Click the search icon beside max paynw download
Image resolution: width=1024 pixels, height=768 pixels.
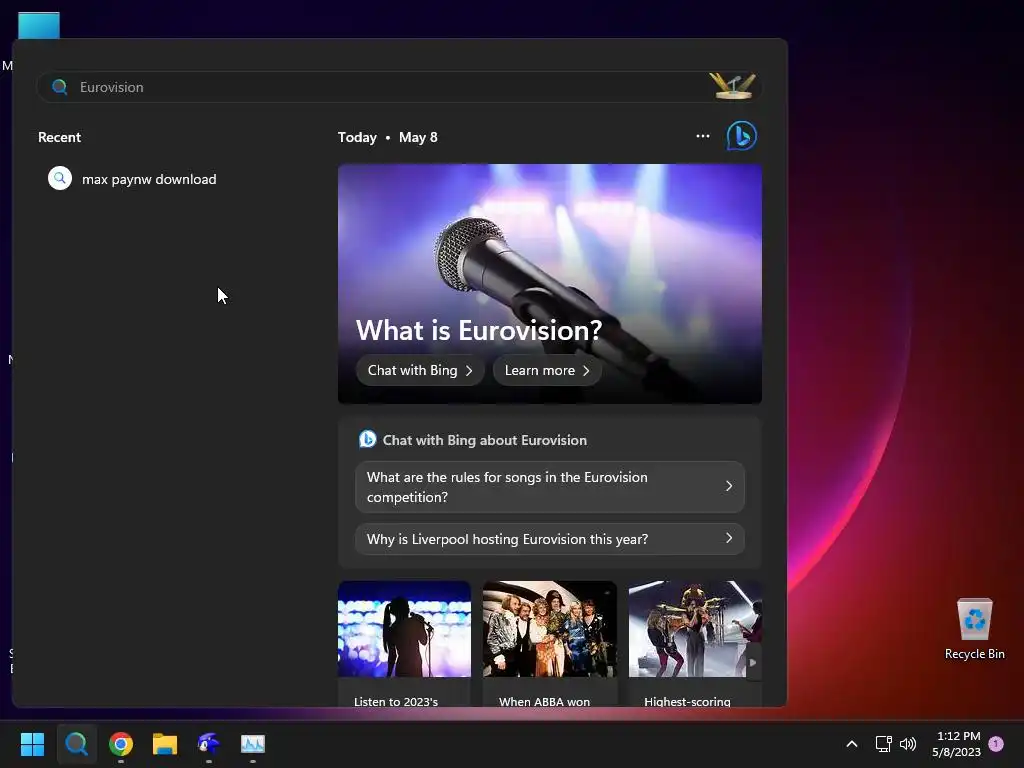pos(59,178)
